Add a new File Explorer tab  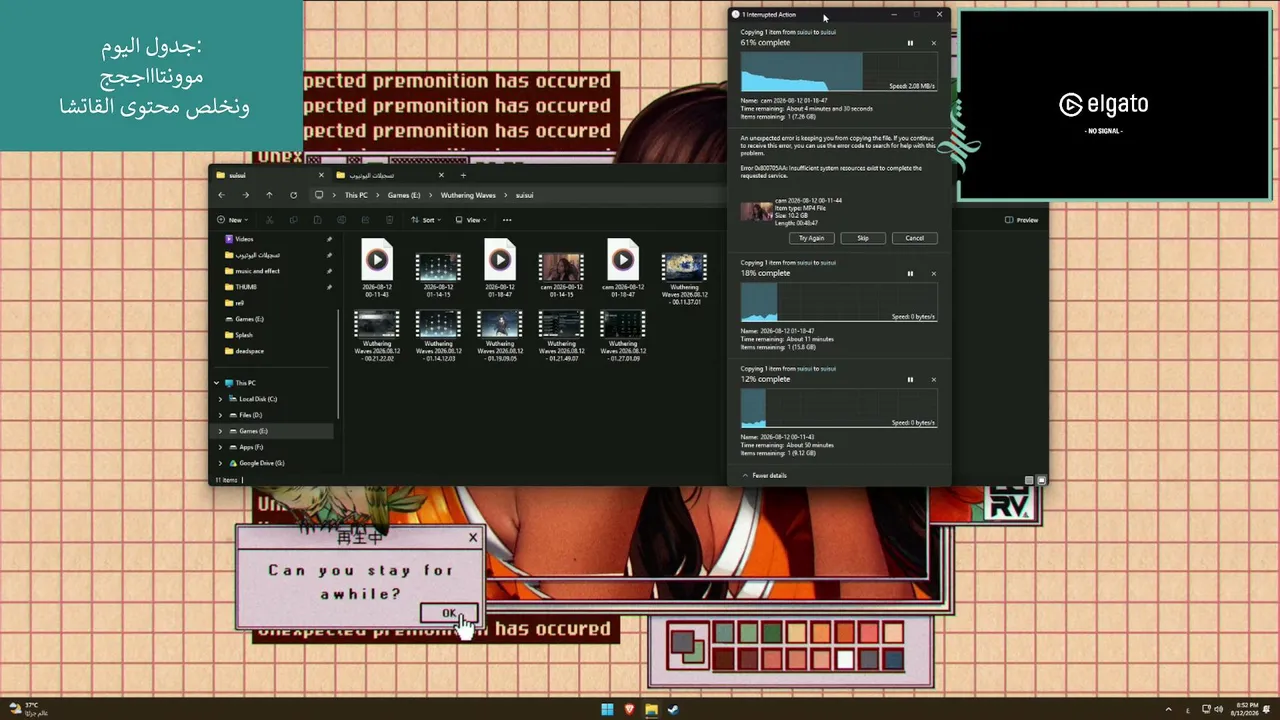pos(463,175)
